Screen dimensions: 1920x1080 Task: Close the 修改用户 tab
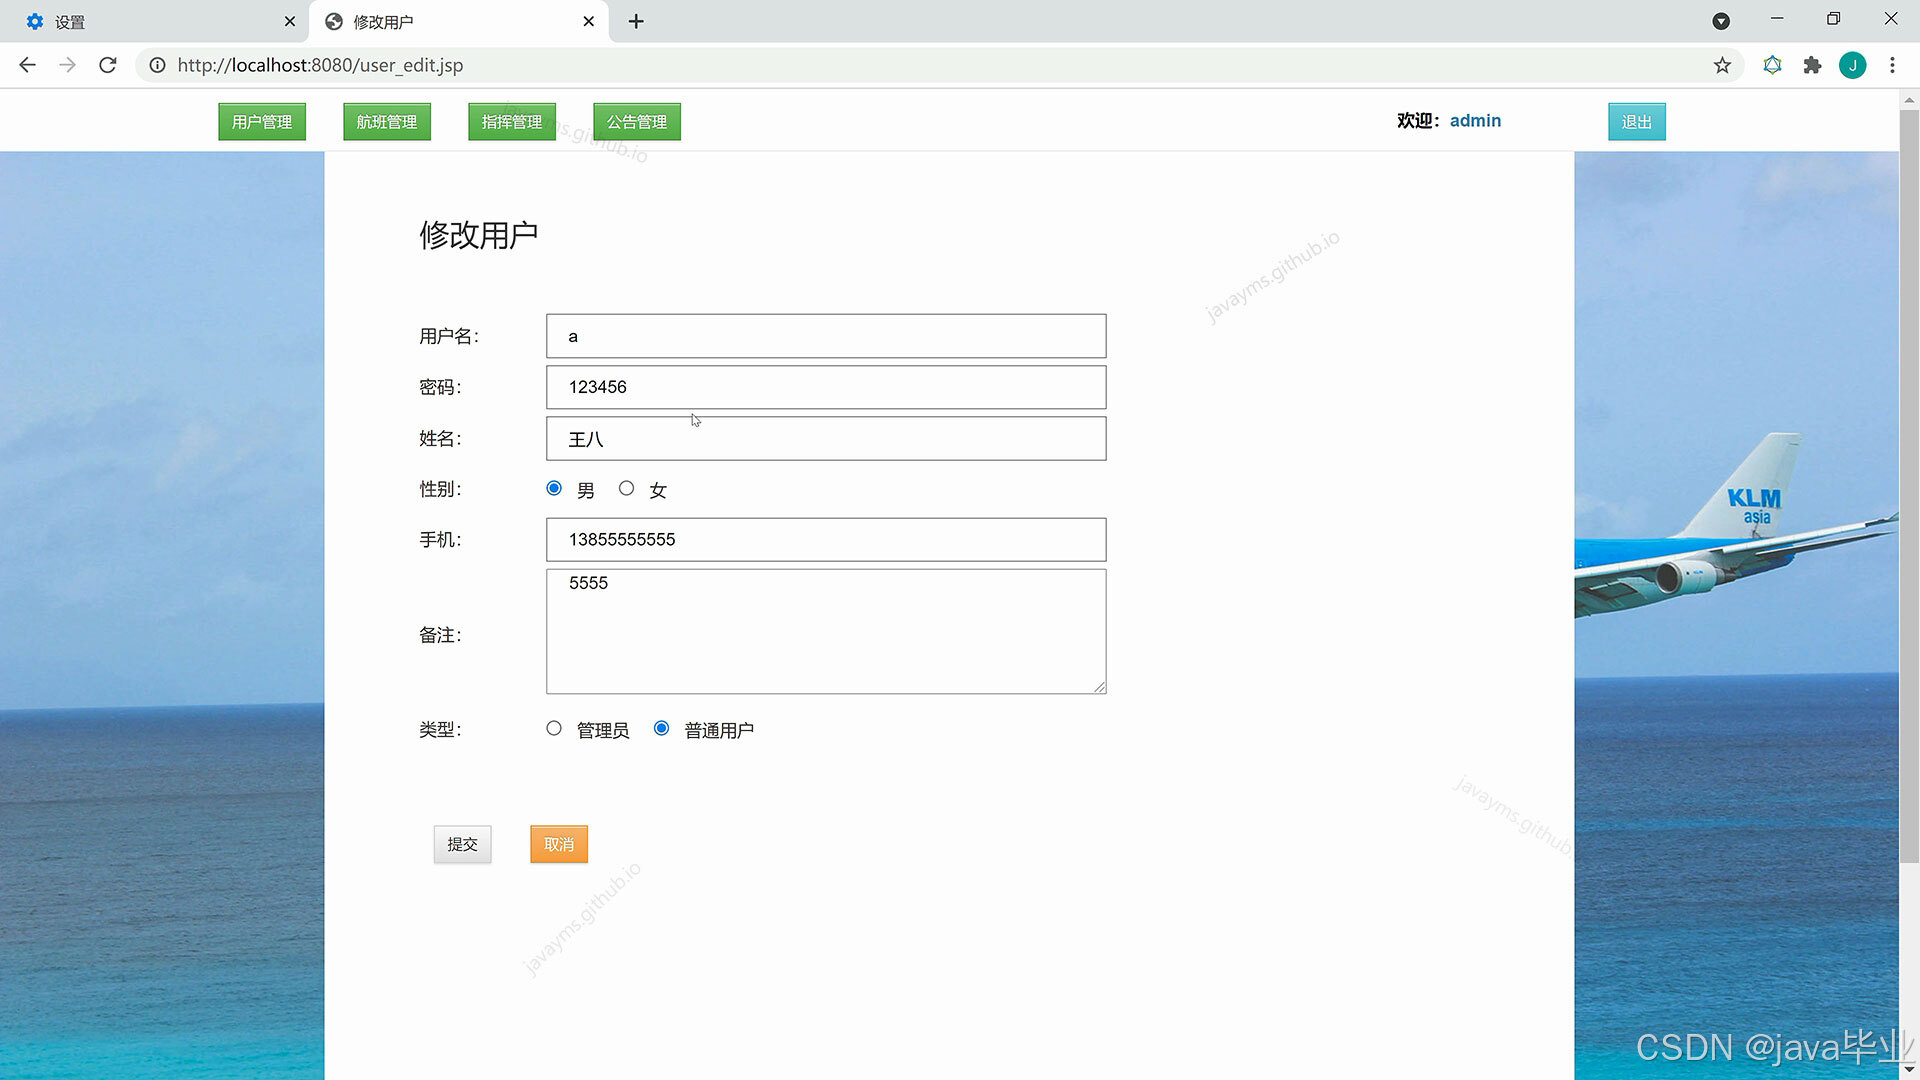click(x=589, y=21)
